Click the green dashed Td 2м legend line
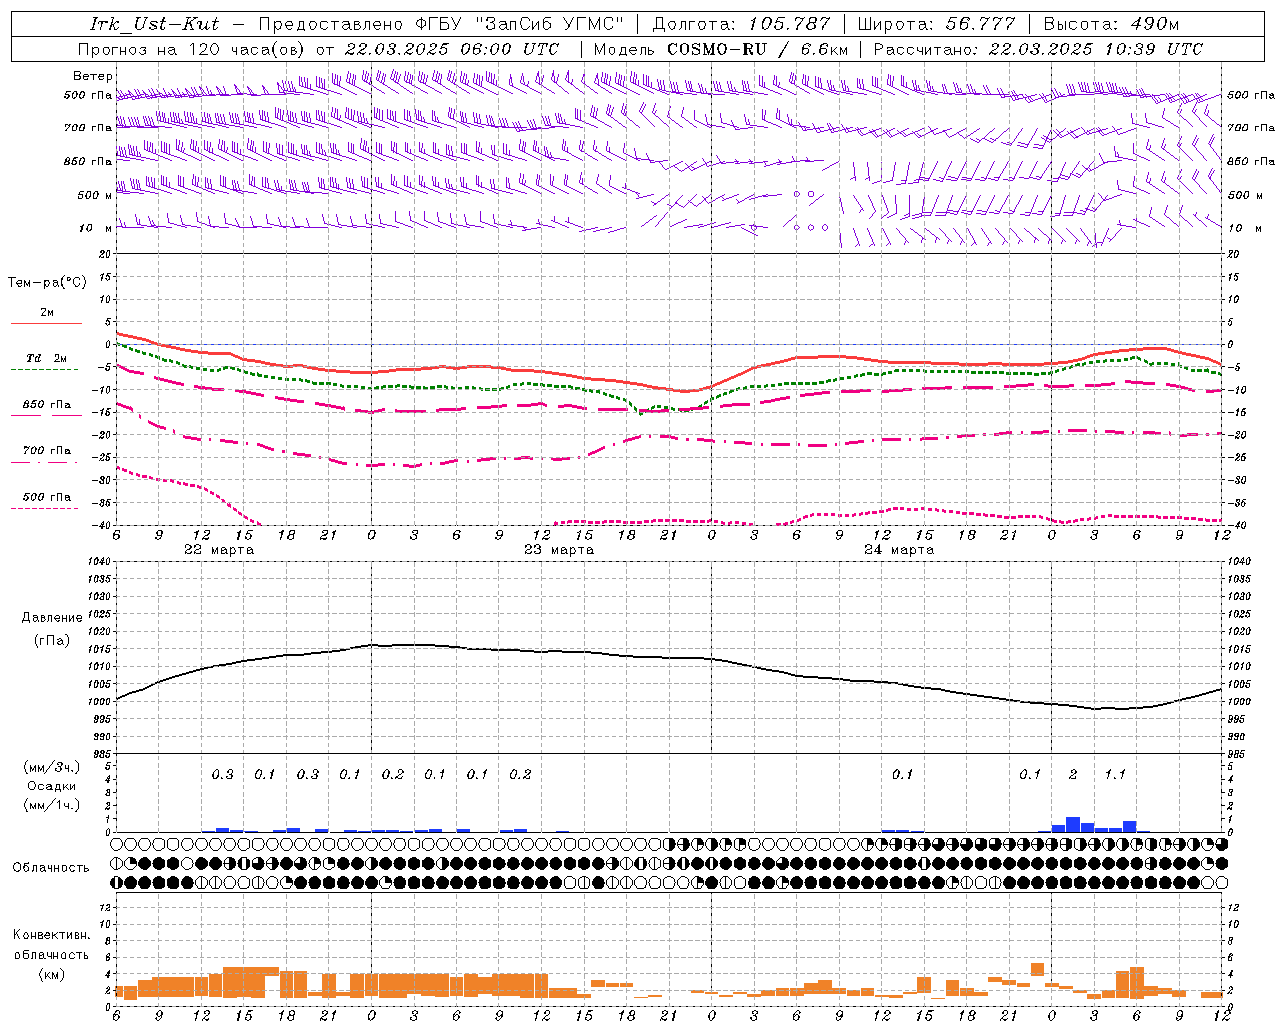 (44, 370)
